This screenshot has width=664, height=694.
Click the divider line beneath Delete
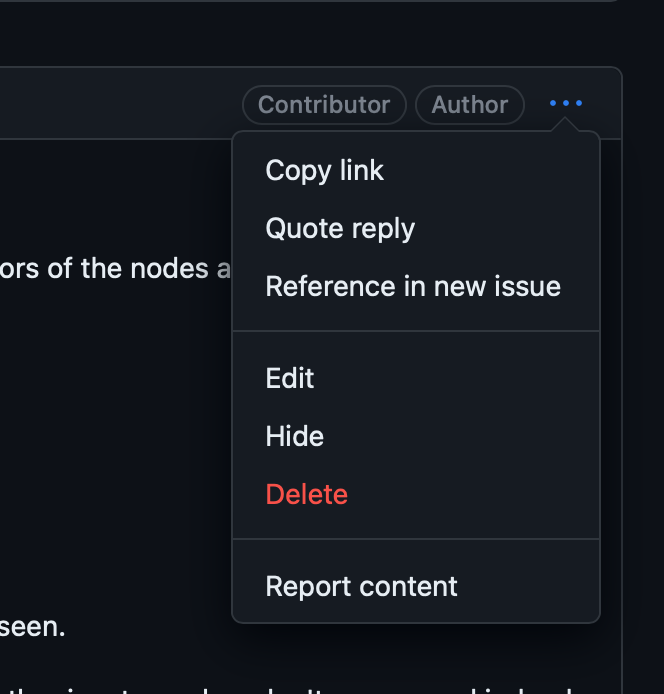416,539
